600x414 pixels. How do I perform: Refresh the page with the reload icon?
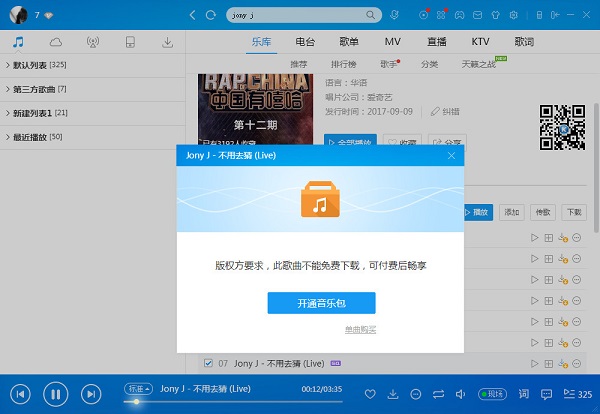click(x=210, y=15)
